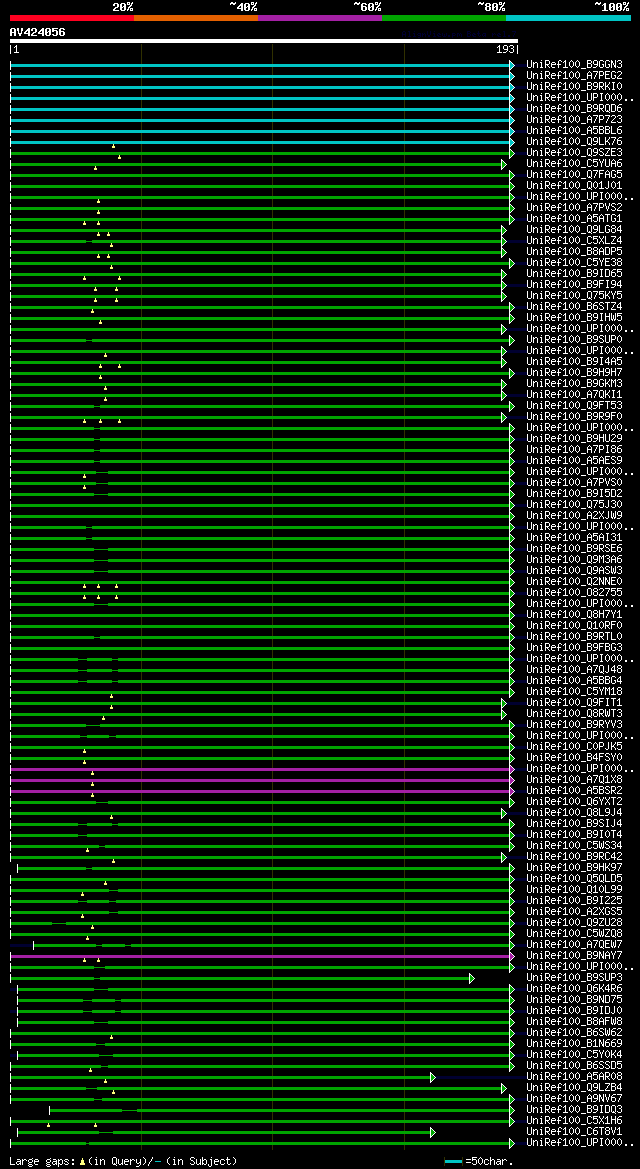Click the cyan =50char. scale sample
The width and height of the screenshot is (640, 1169).
point(453,1162)
